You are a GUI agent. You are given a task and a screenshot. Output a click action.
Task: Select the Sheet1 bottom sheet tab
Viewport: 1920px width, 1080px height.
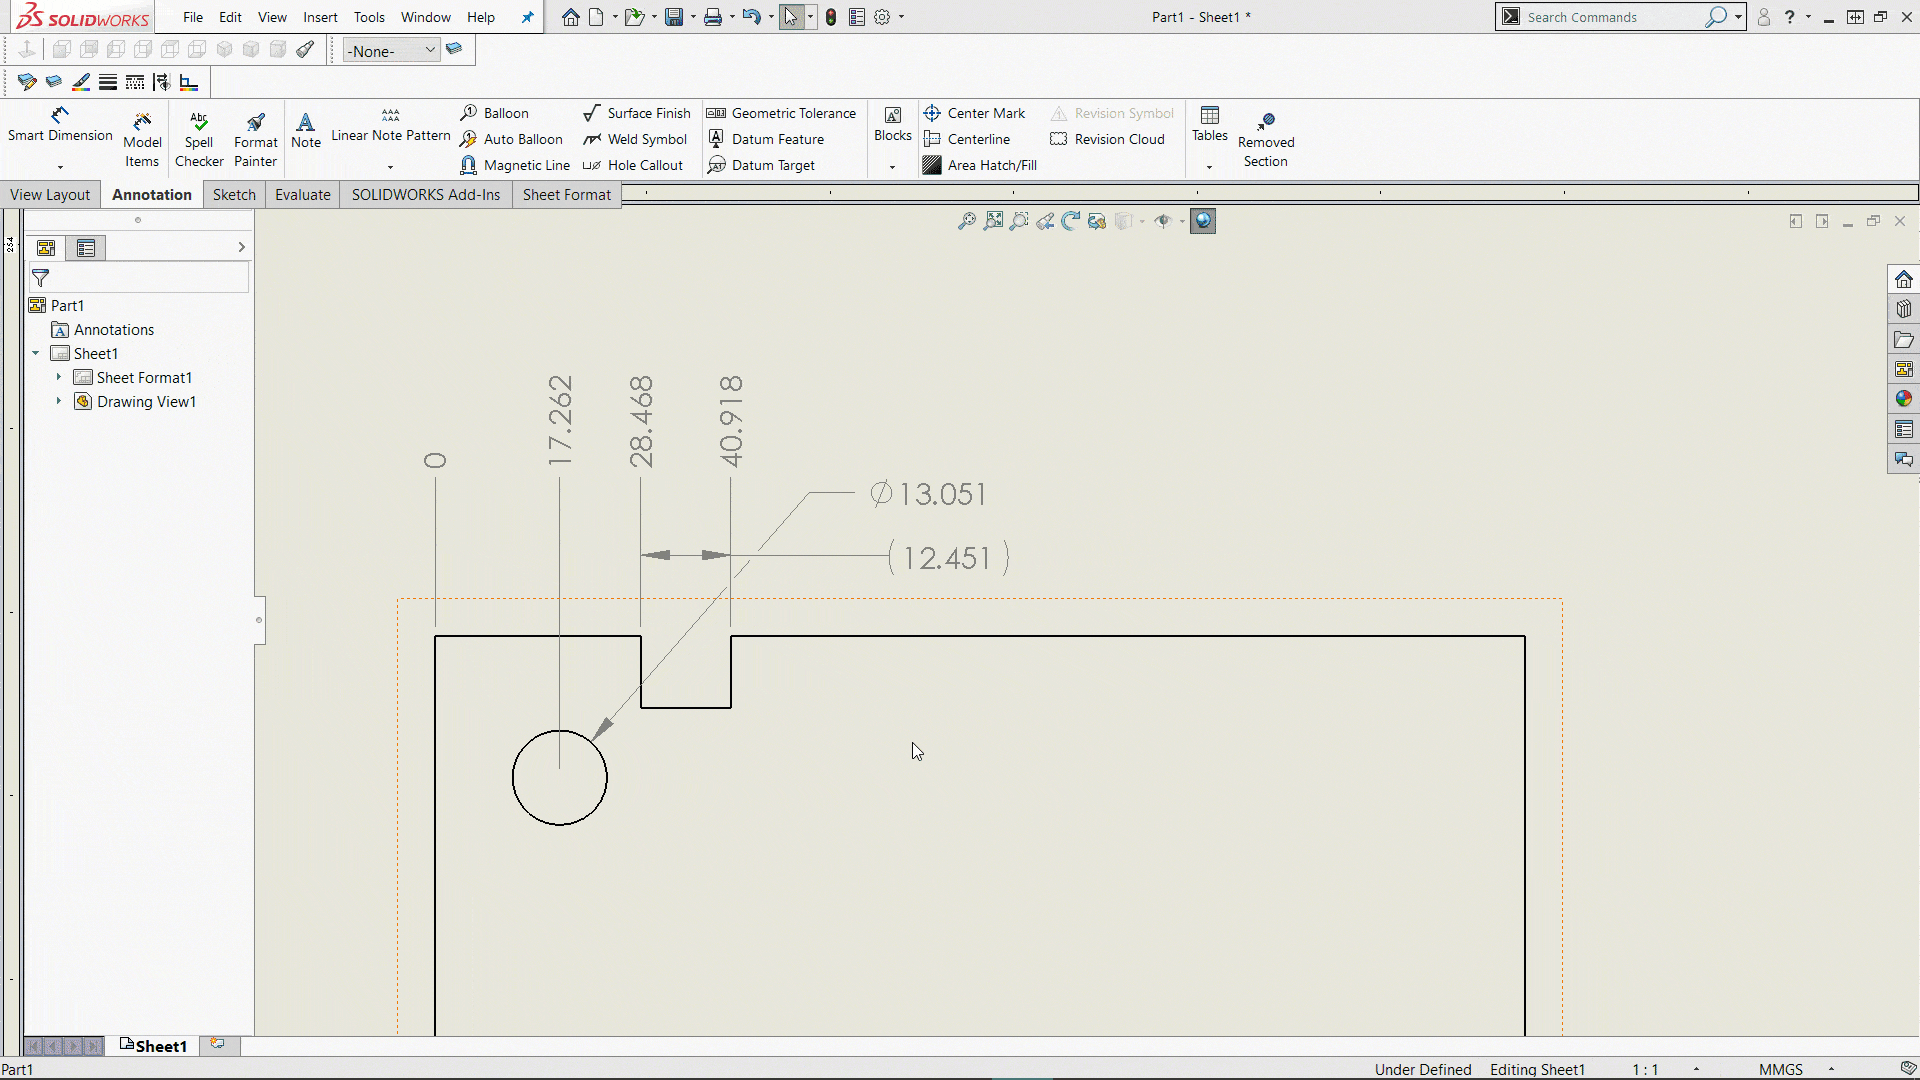point(153,1045)
